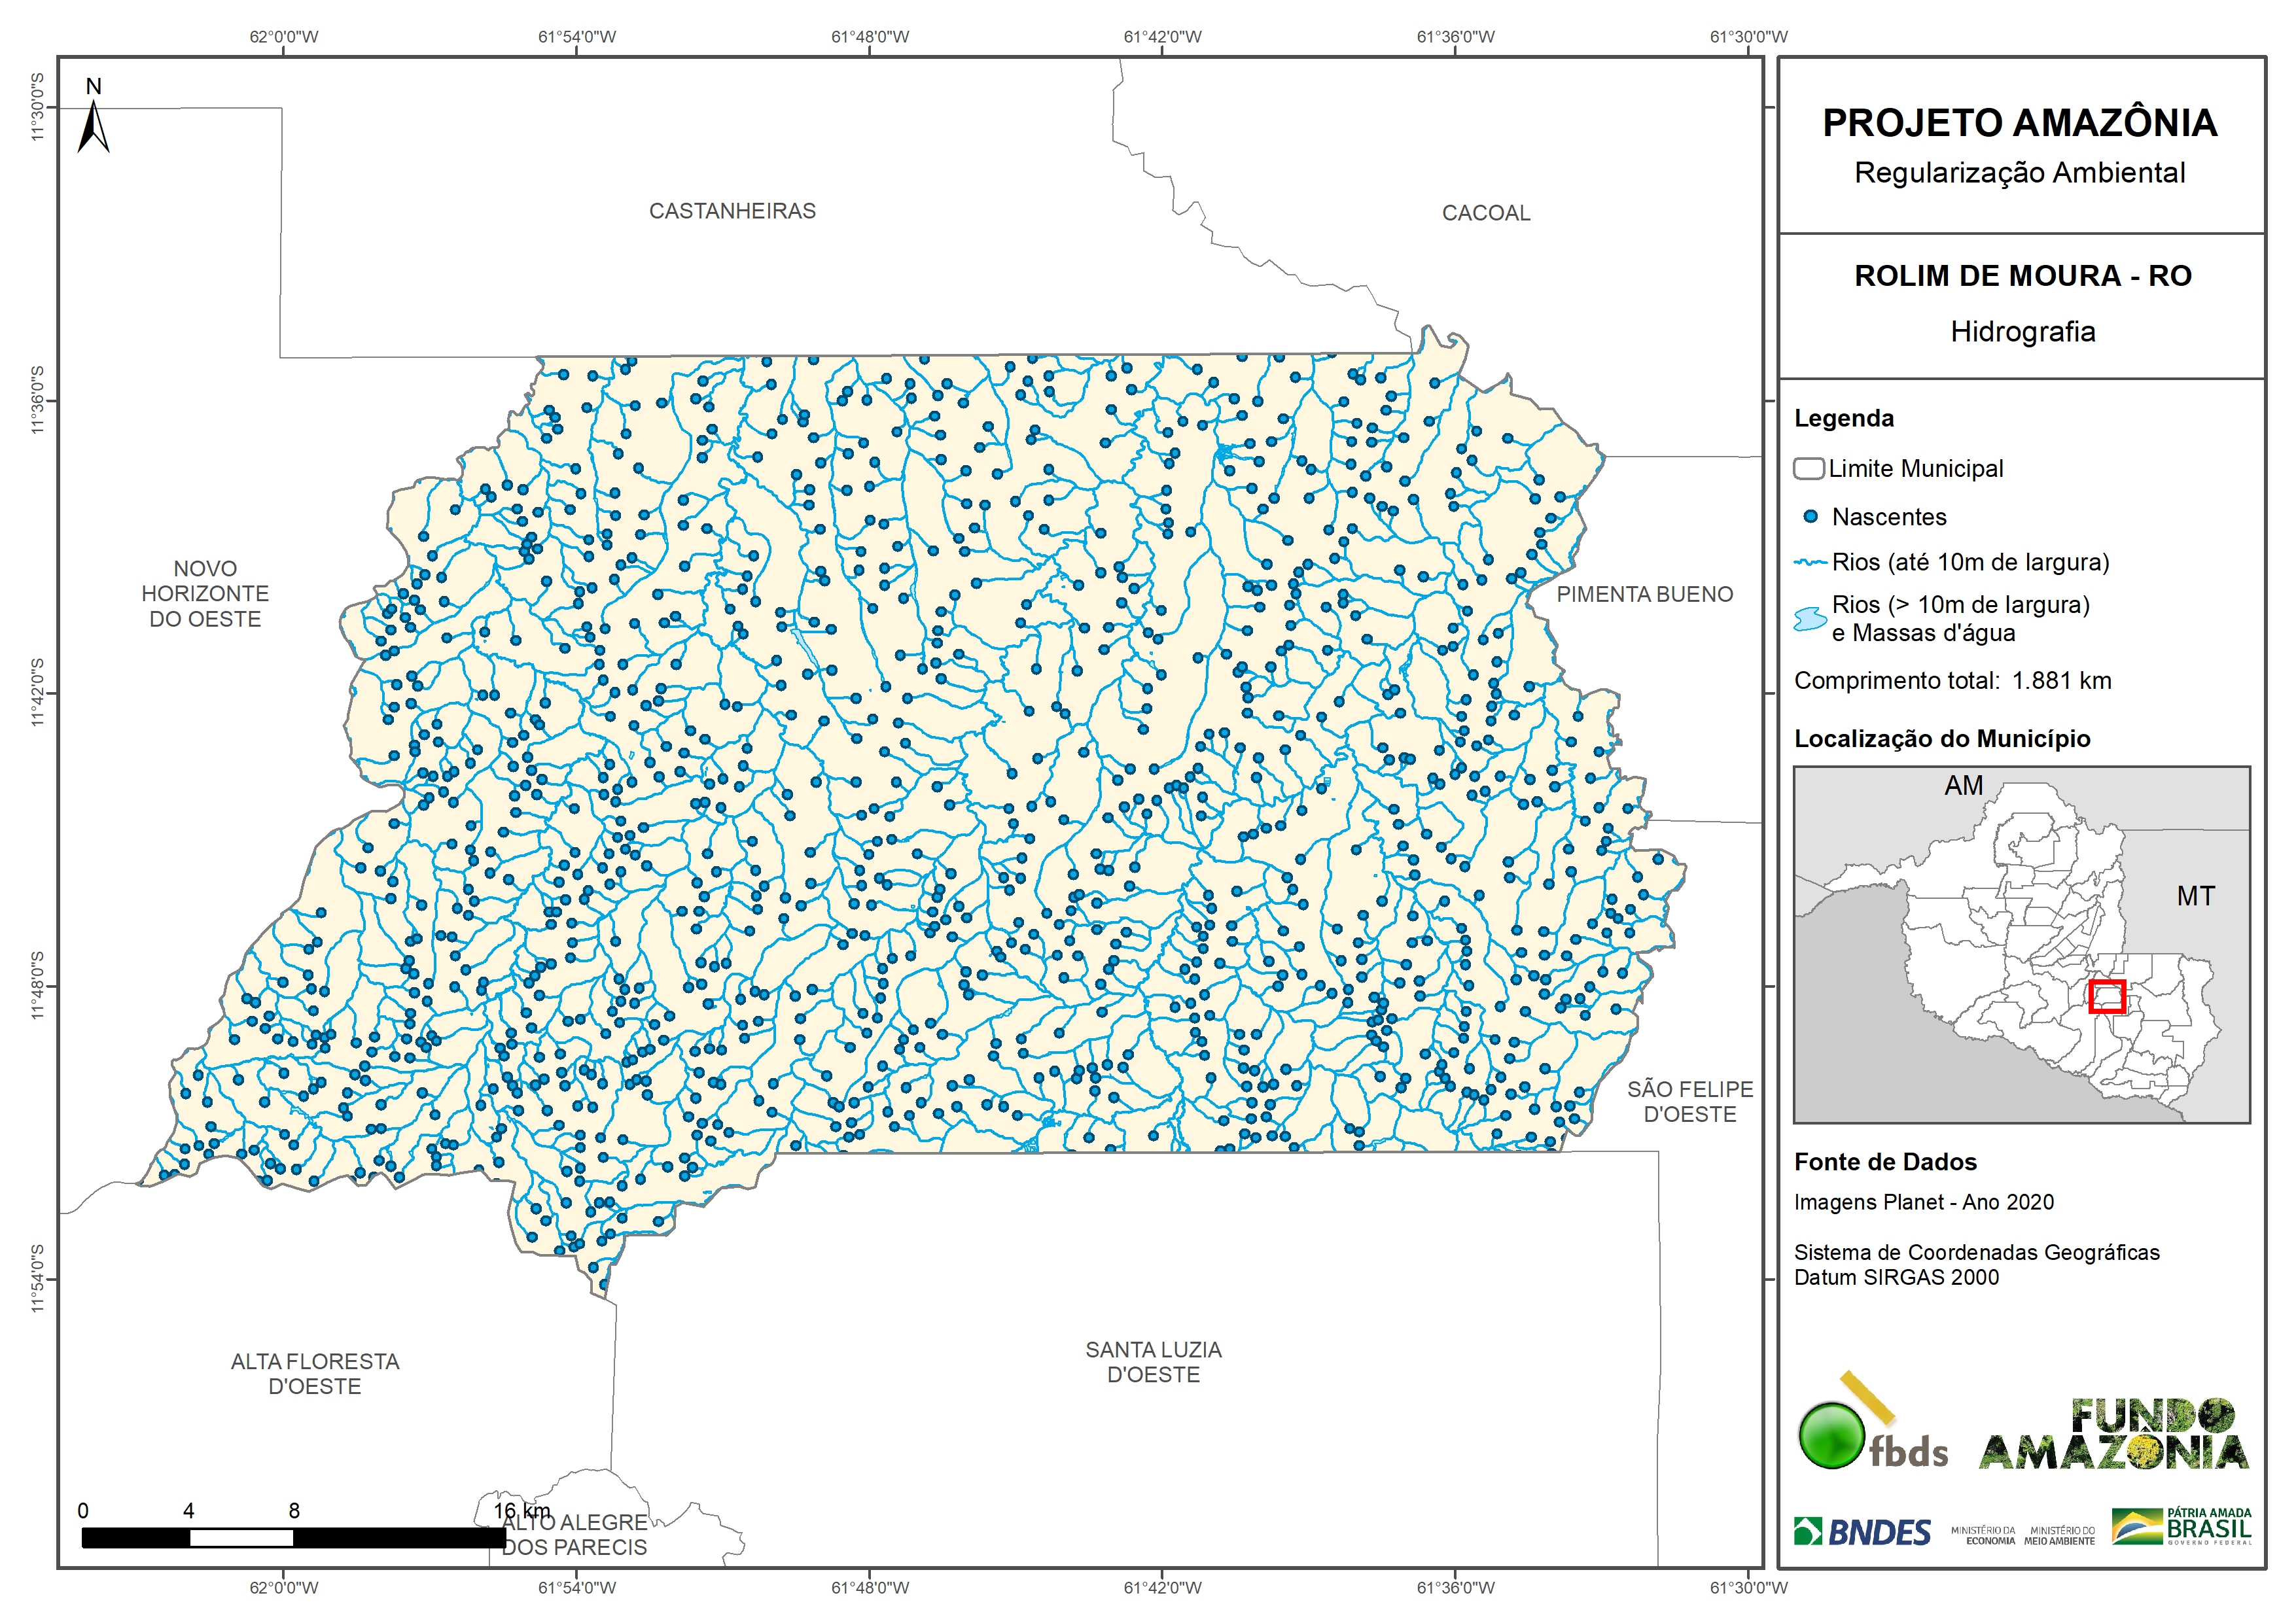Click the BNDES logo

click(x=1862, y=1532)
